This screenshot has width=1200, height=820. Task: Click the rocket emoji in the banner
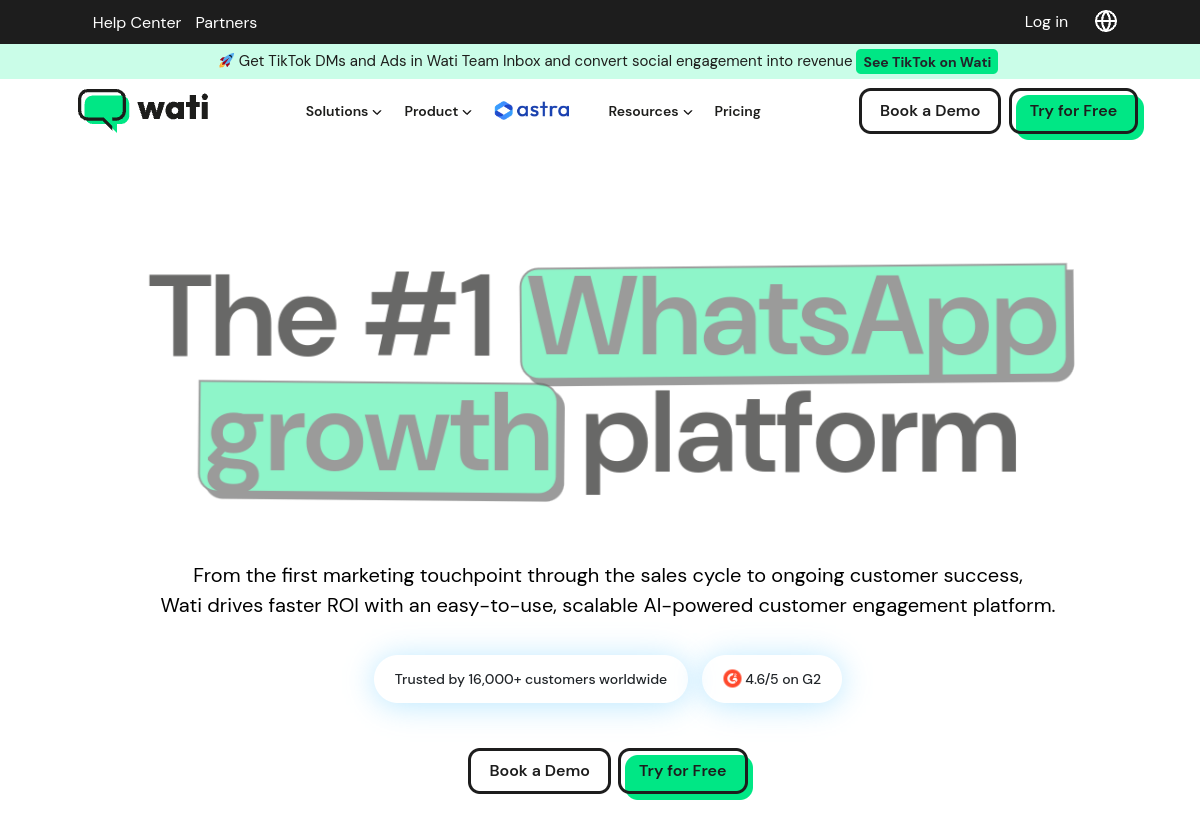[x=226, y=61]
